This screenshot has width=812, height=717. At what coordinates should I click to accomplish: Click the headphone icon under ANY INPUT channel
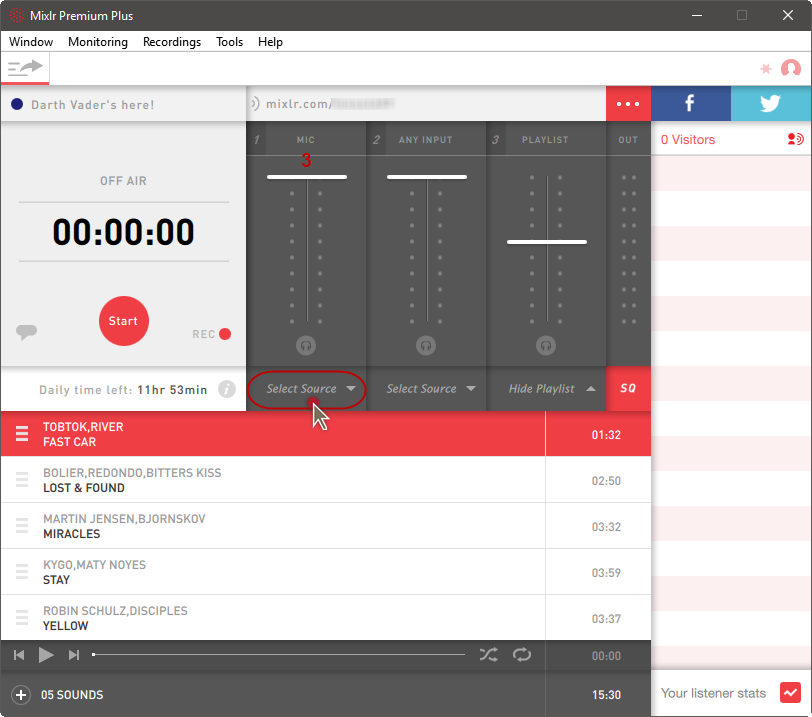point(426,345)
